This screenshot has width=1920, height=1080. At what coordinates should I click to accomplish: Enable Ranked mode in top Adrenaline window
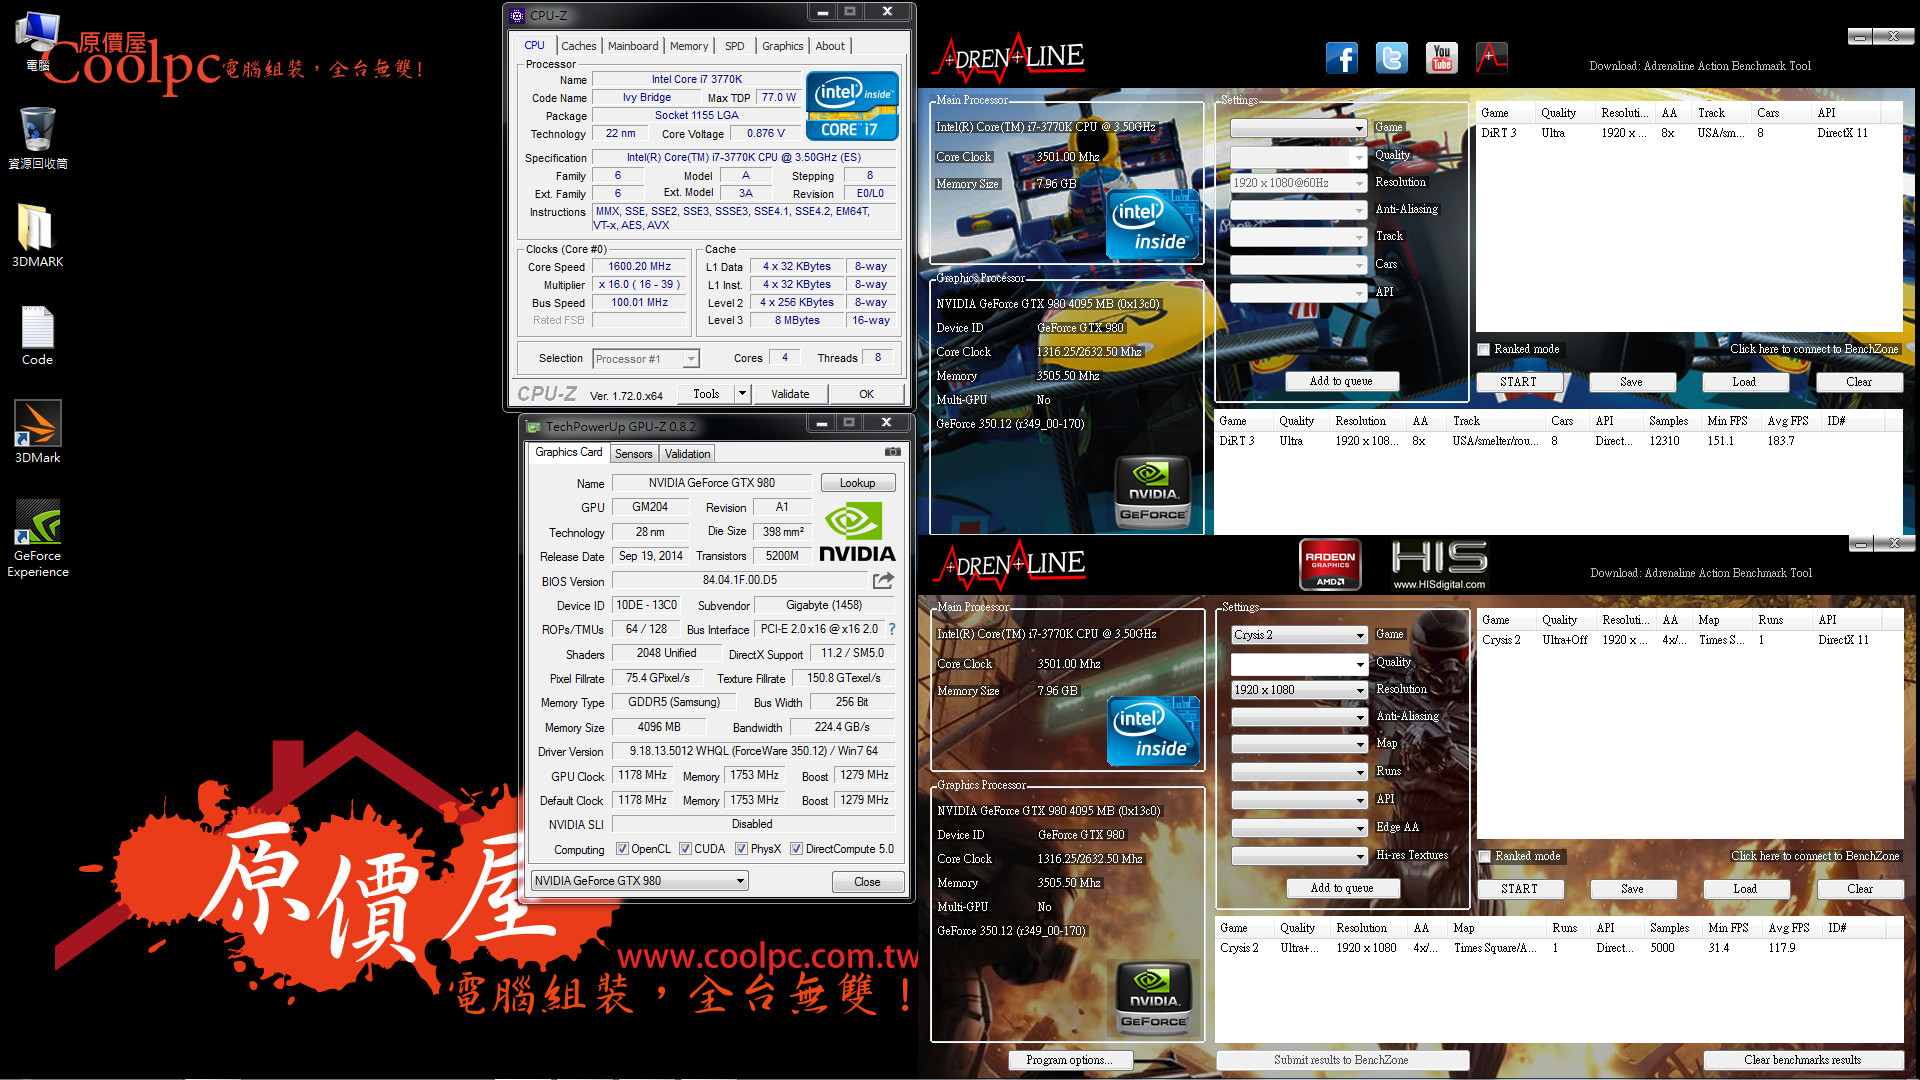pos(1484,349)
